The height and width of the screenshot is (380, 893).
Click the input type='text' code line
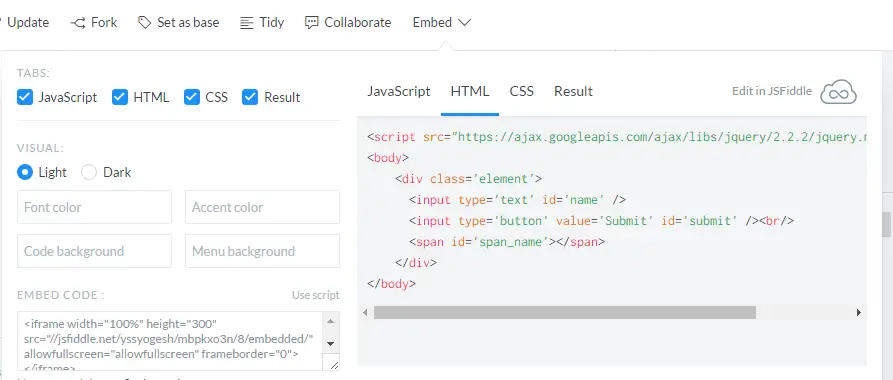[517, 200]
